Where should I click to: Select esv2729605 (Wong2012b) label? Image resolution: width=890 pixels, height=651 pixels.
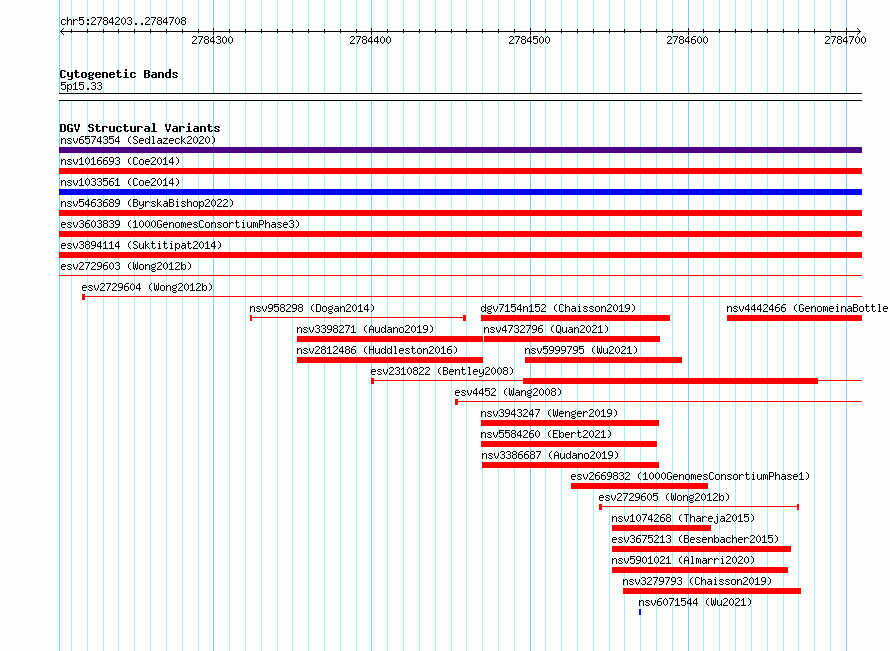[x=664, y=497]
